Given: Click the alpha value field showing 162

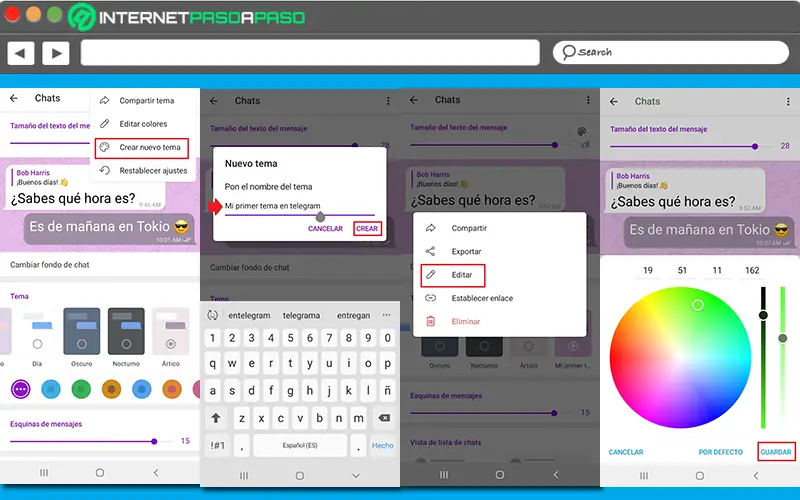Looking at the screenshot, I should 752,270.
